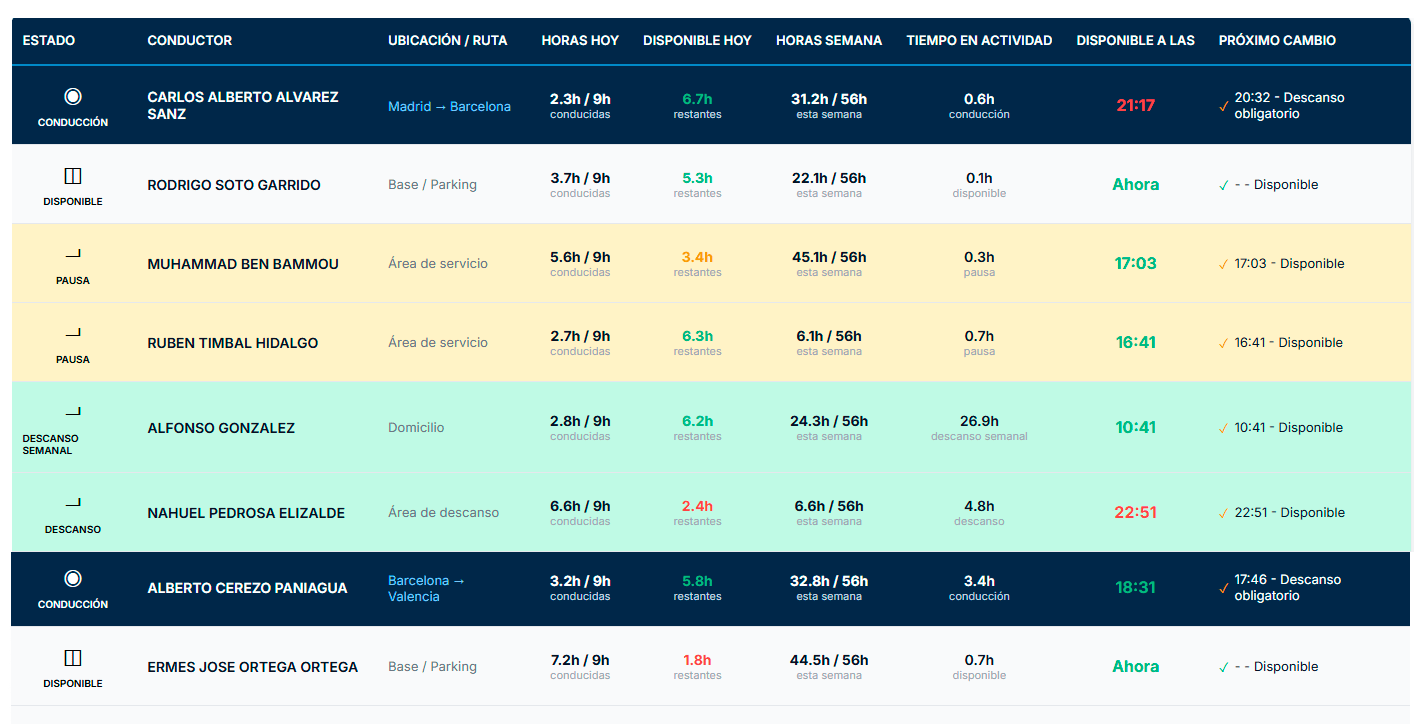
Task: Sort by the ESTADO column header
Action: [x=49, y=41]
